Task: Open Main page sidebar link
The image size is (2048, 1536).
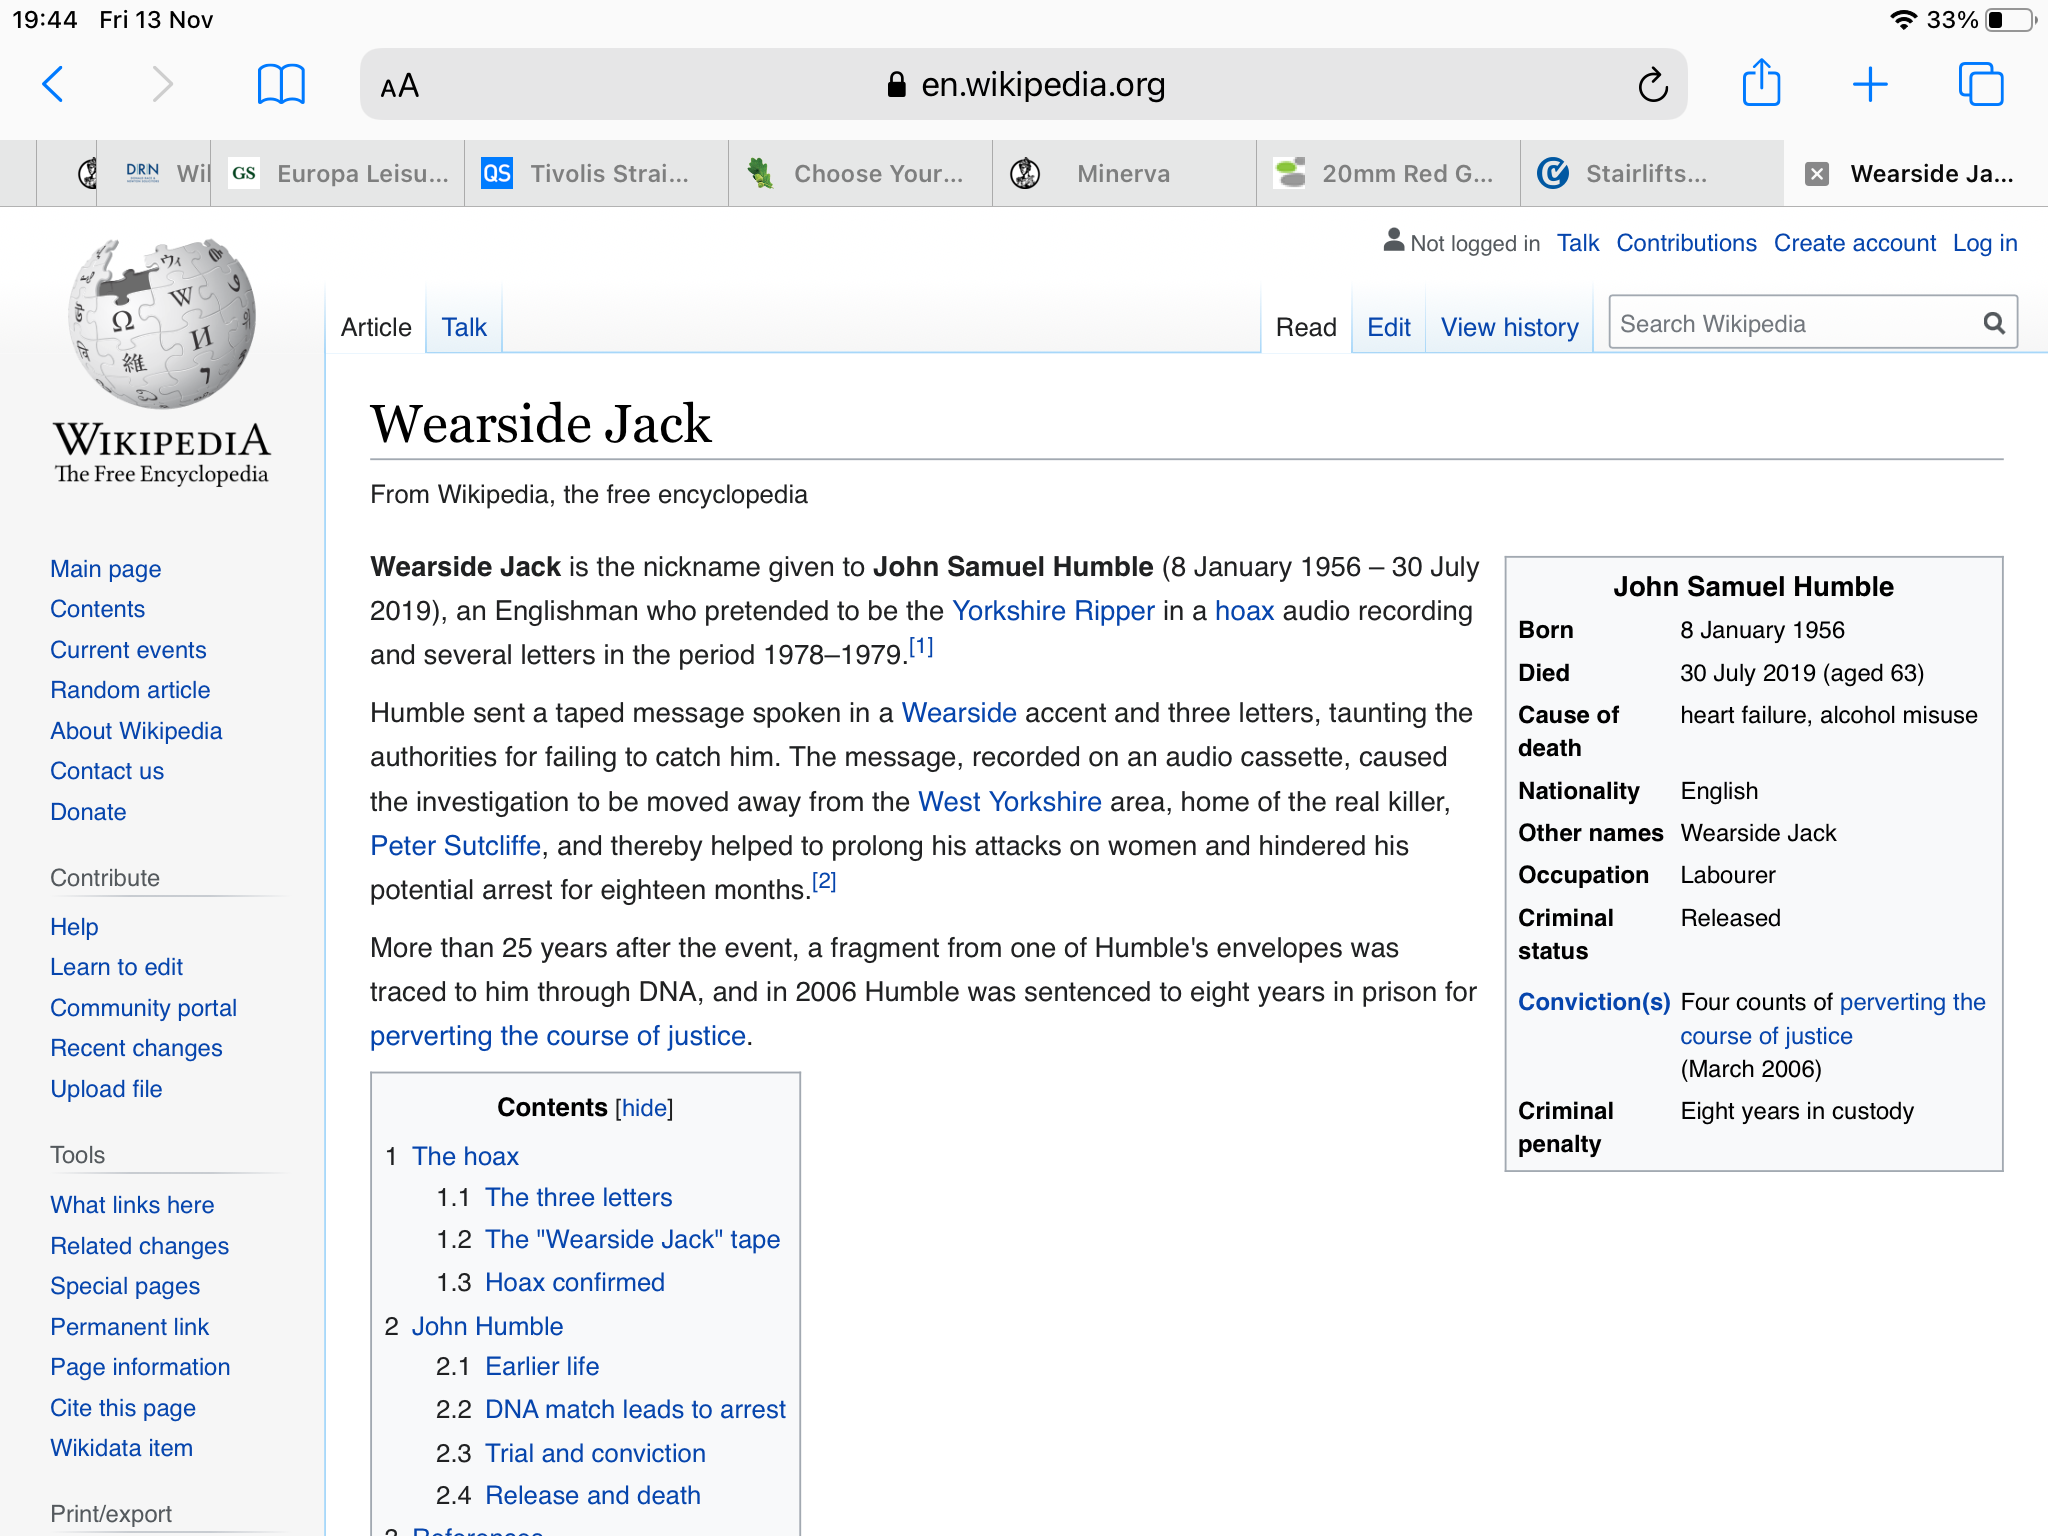Action: (106, 569)
